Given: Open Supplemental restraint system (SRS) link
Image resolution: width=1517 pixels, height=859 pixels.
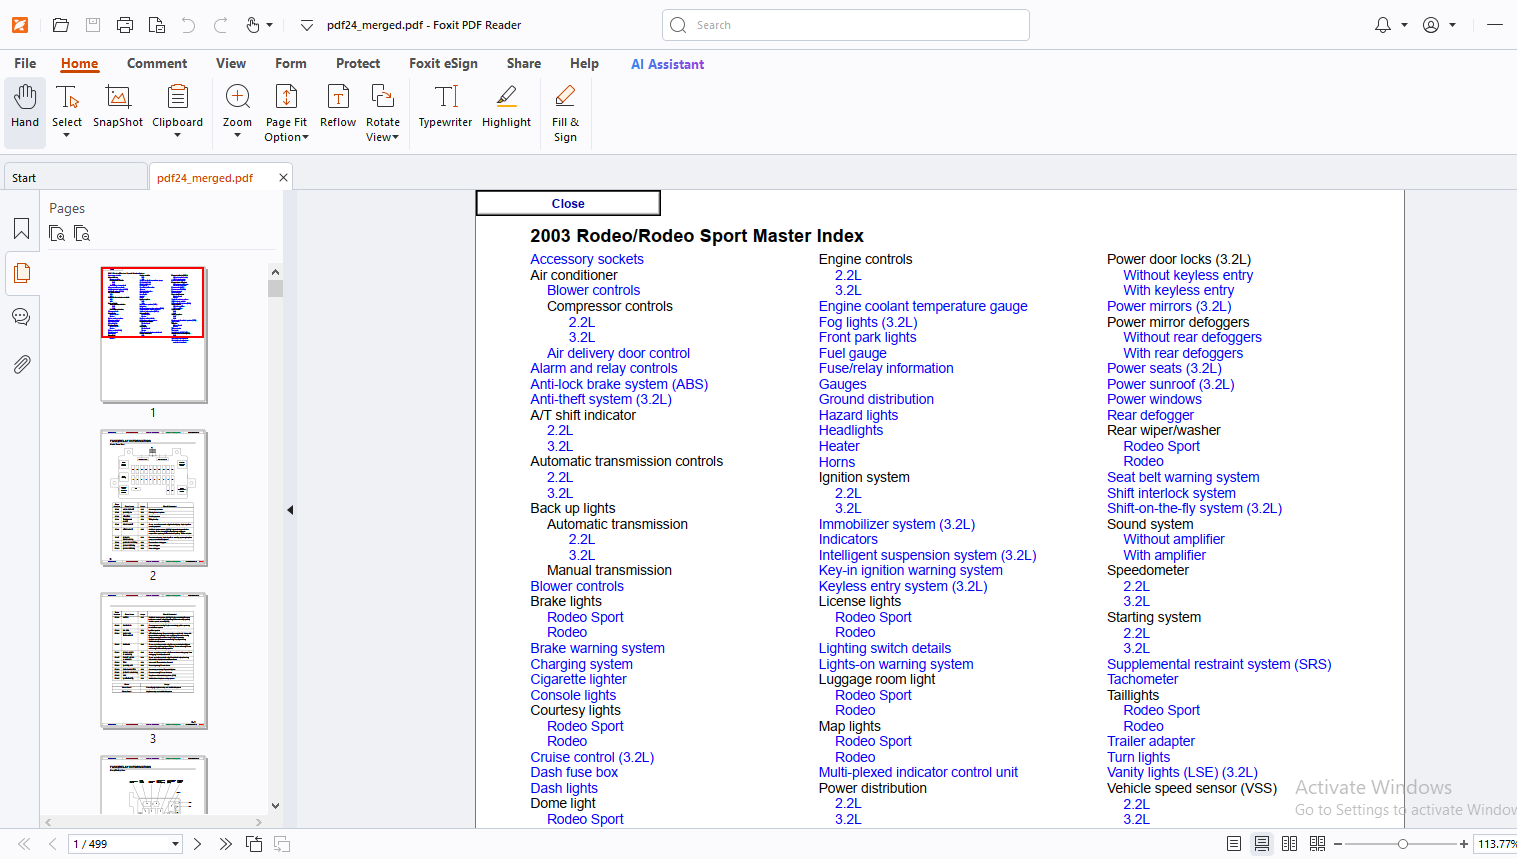Looking at the screenshot, I should (x=1219, y=664).
